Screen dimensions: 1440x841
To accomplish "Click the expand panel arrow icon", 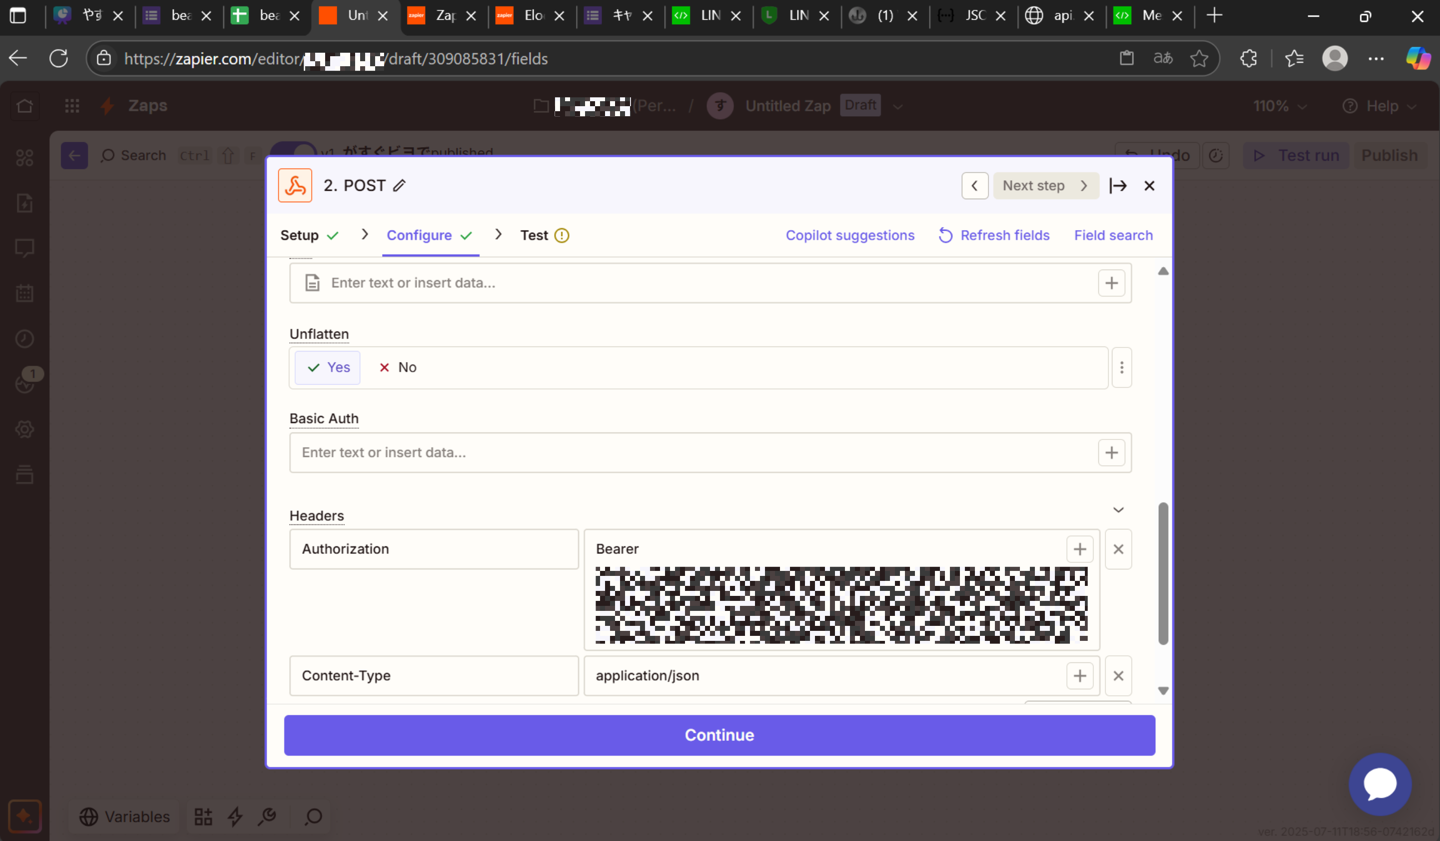I will point(1118,186).
